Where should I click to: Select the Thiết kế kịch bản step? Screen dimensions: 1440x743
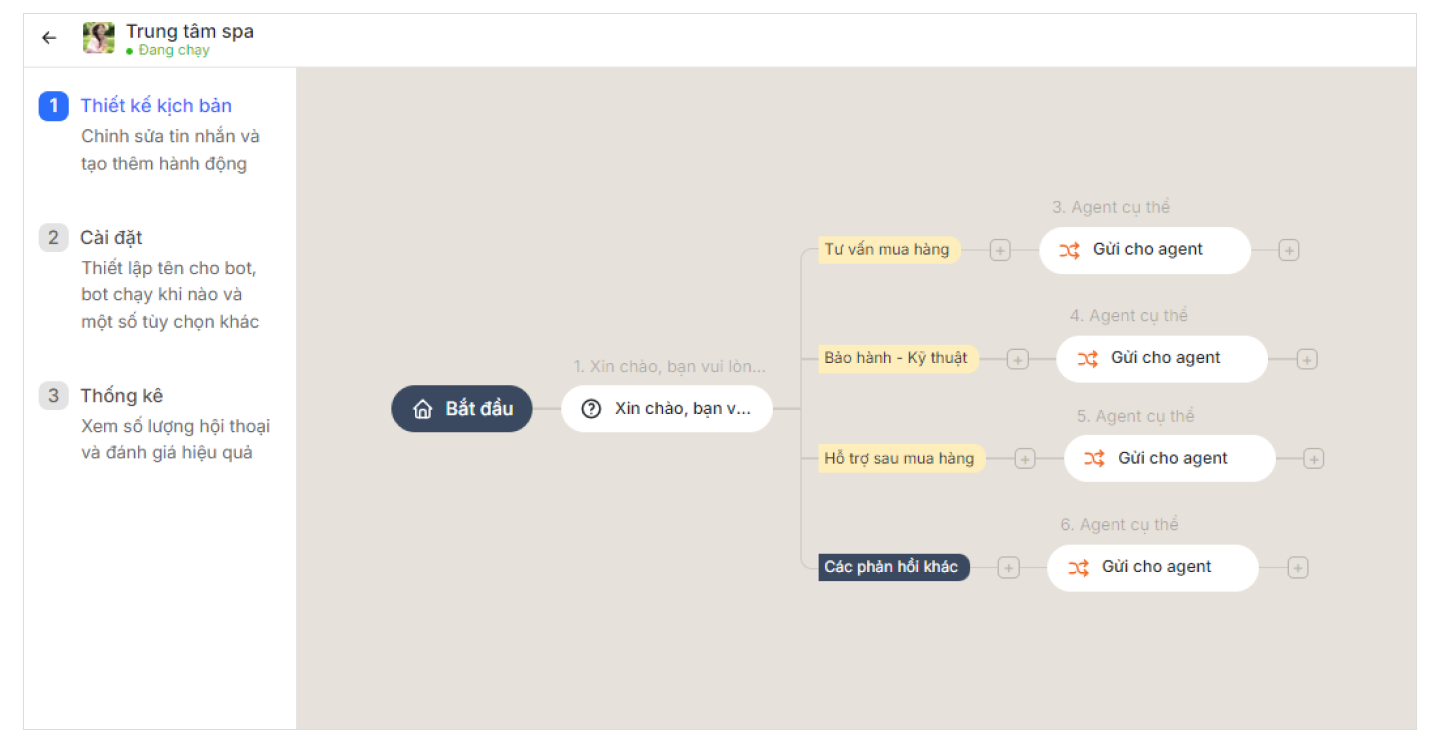[x=156, y=106]
